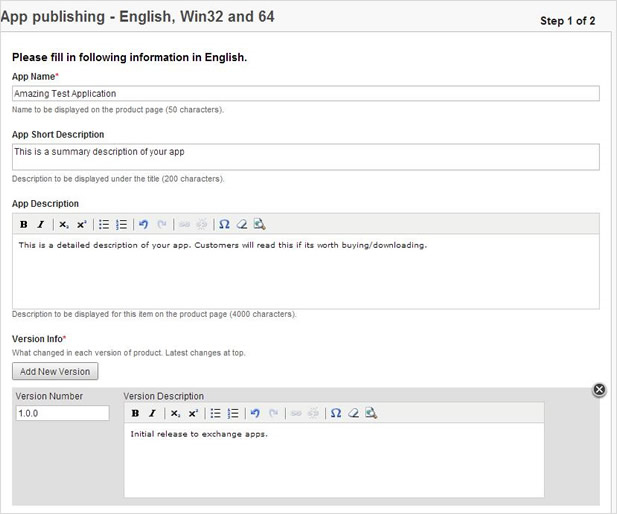Apply subscript in App Description editor
Viewport: 617px width, 514px height.
(63, 224)
